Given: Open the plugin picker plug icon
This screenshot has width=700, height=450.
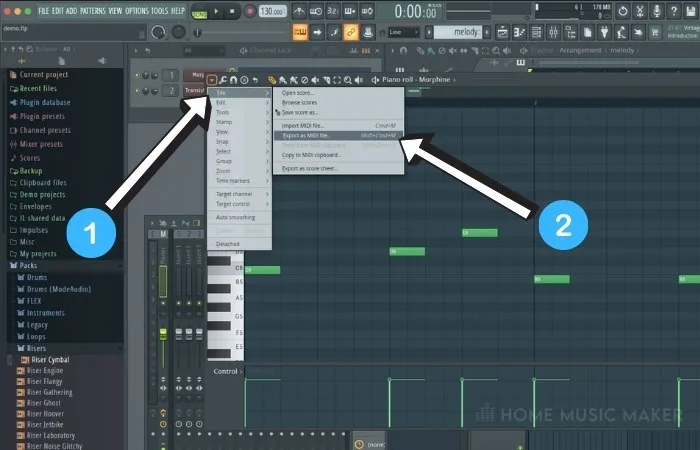Looking at the screenshot, I should (x=604, y=32).
